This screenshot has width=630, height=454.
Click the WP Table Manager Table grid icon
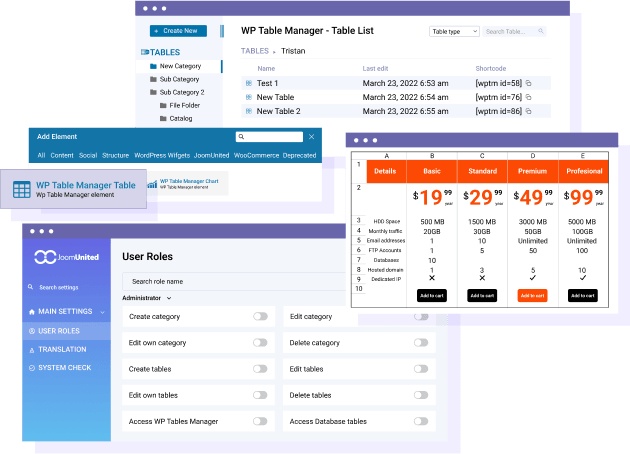click(22, 189)
